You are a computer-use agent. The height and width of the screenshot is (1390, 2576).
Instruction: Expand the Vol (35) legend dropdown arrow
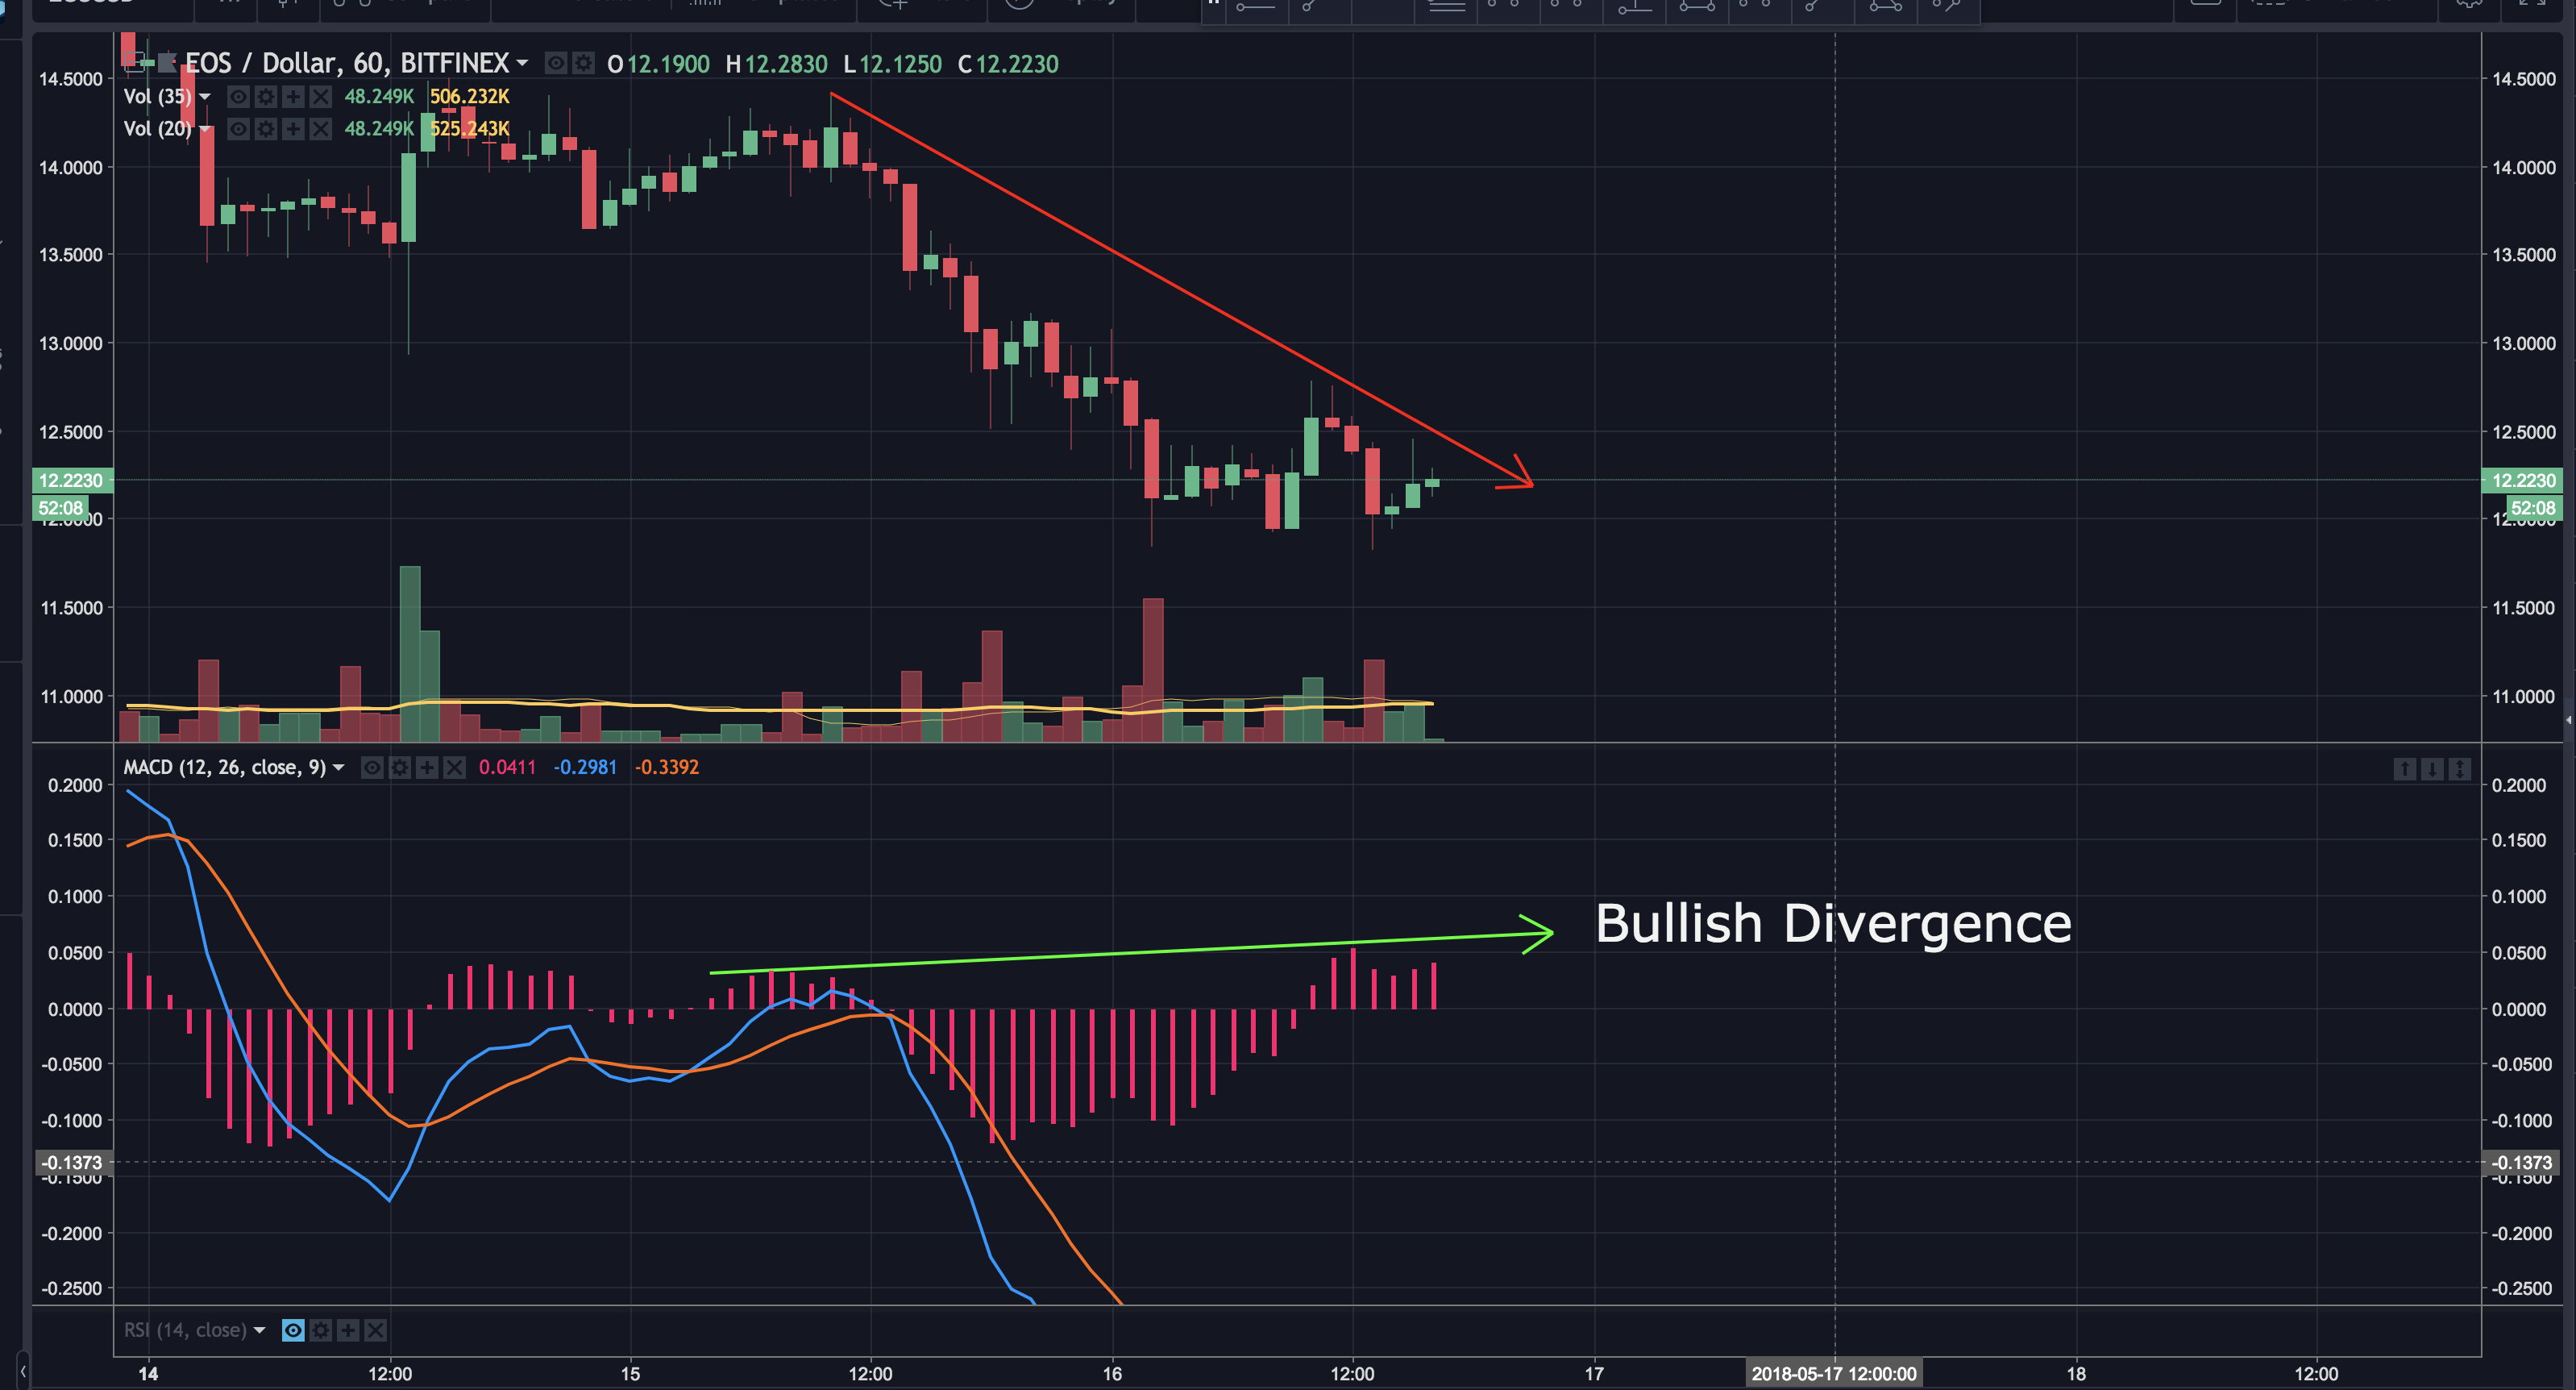[205, 97]
